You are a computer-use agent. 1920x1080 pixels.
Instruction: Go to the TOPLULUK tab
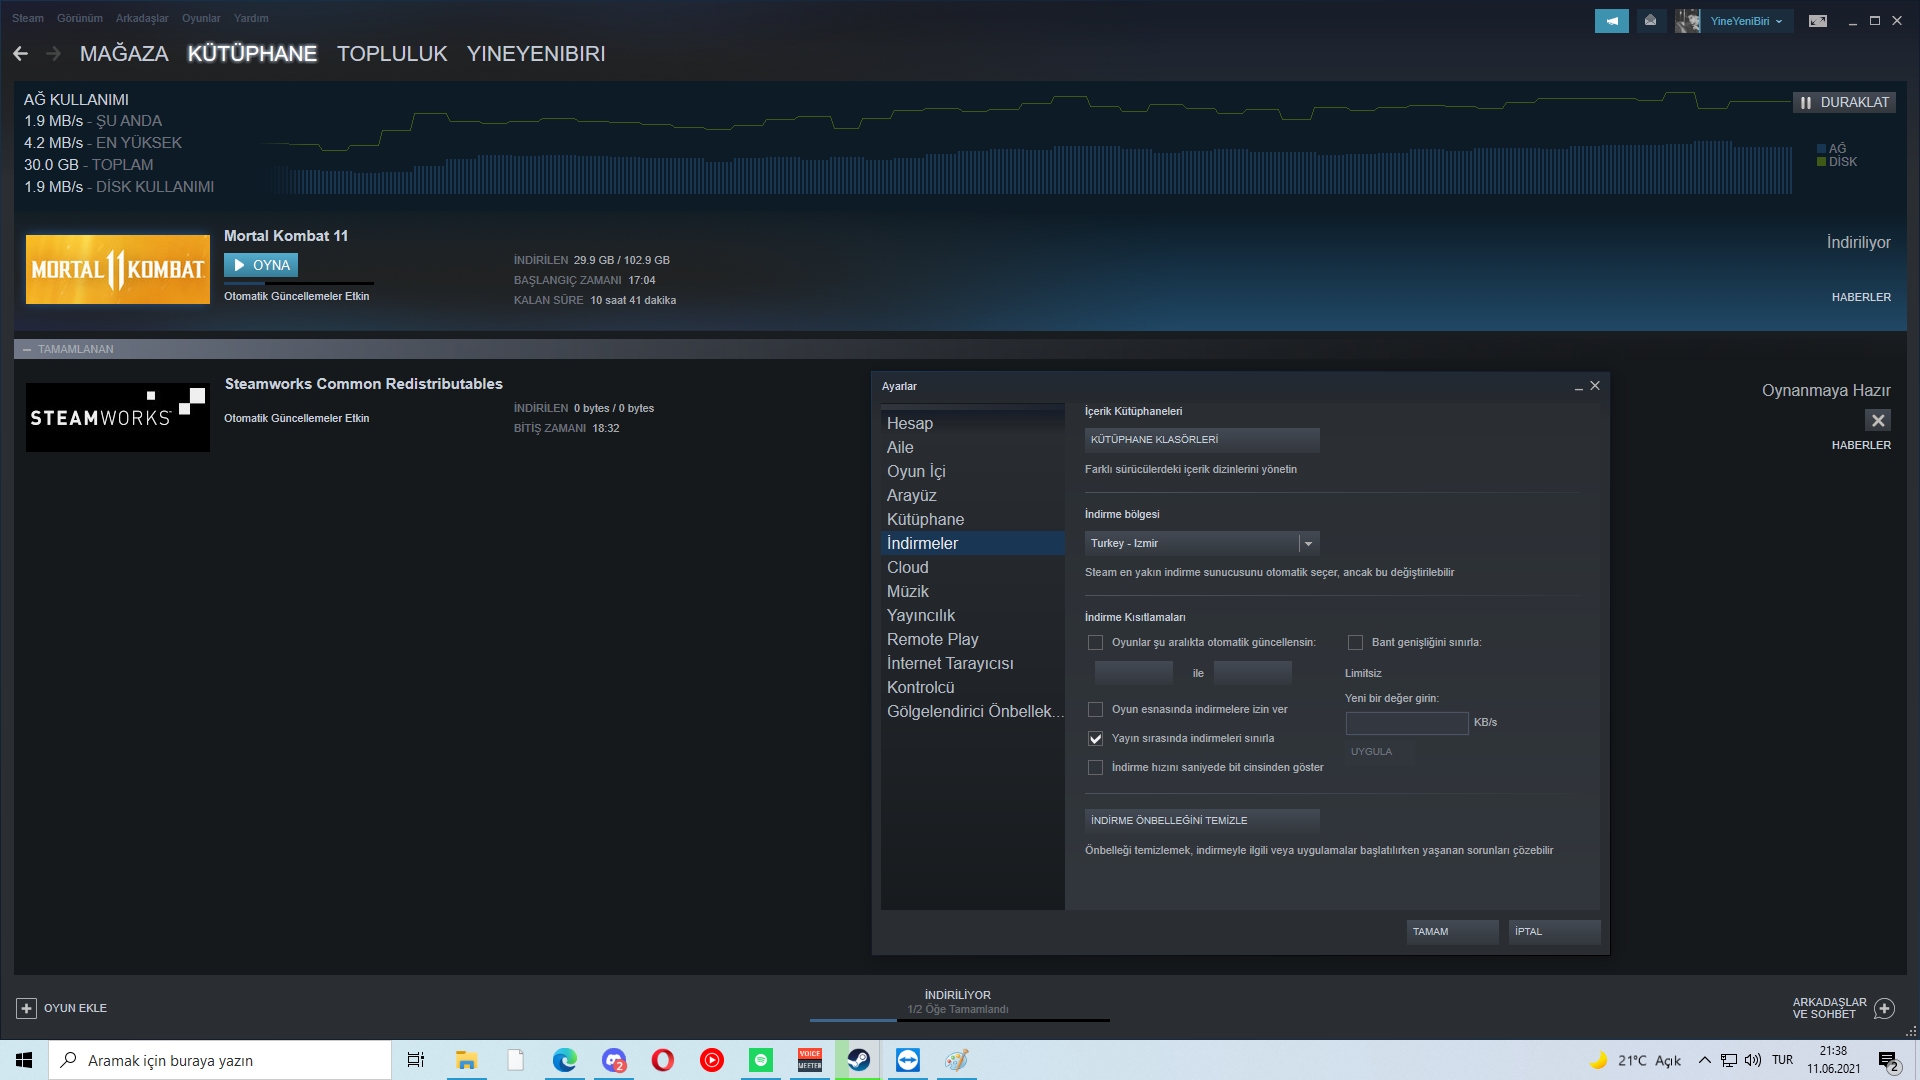(392, 54)
